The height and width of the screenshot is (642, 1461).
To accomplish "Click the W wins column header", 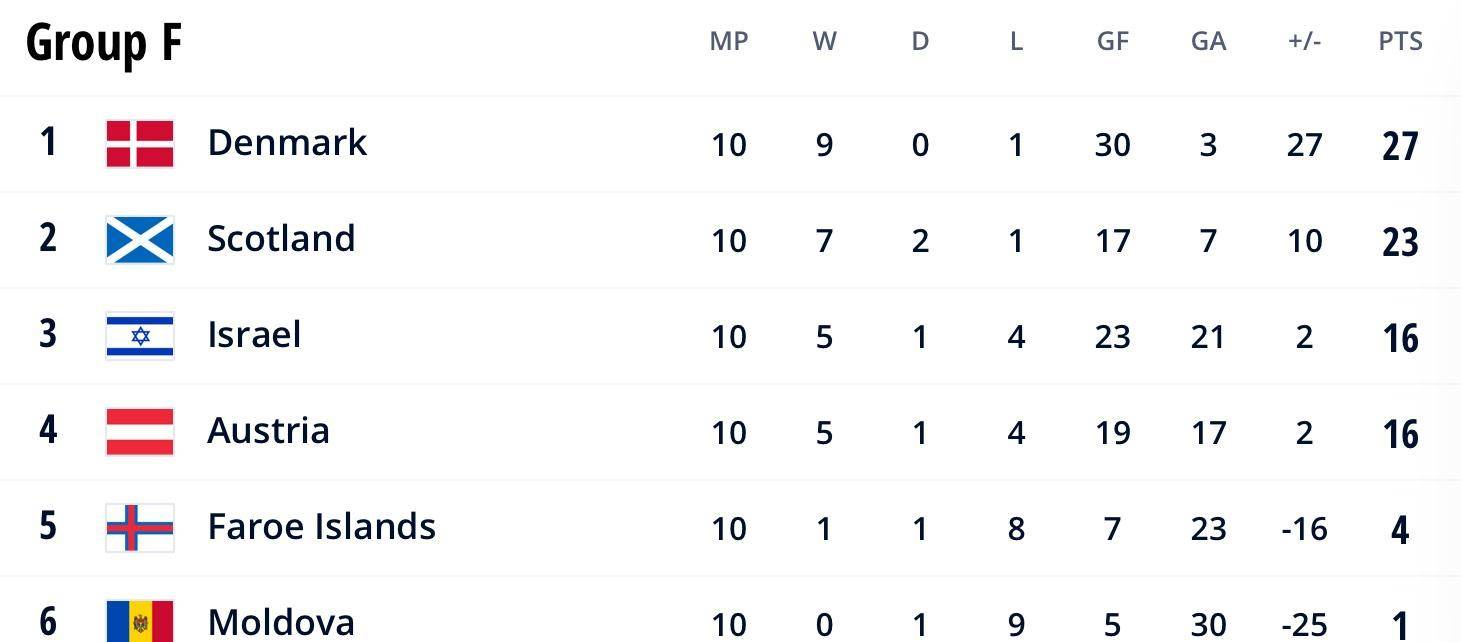I will click(824, 41).
